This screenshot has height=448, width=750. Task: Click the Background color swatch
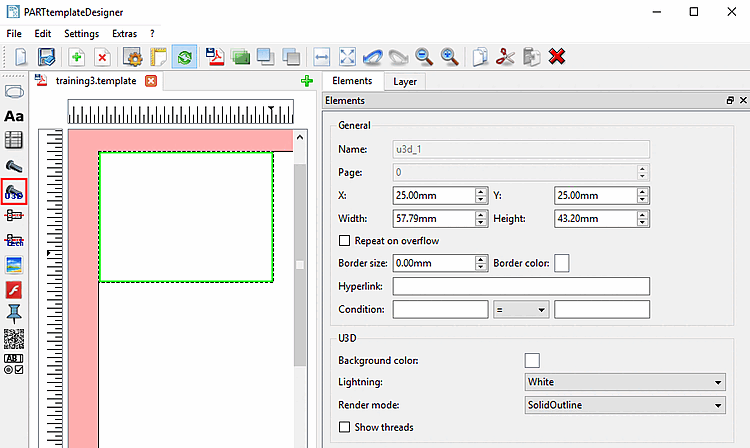click(532, 360)
